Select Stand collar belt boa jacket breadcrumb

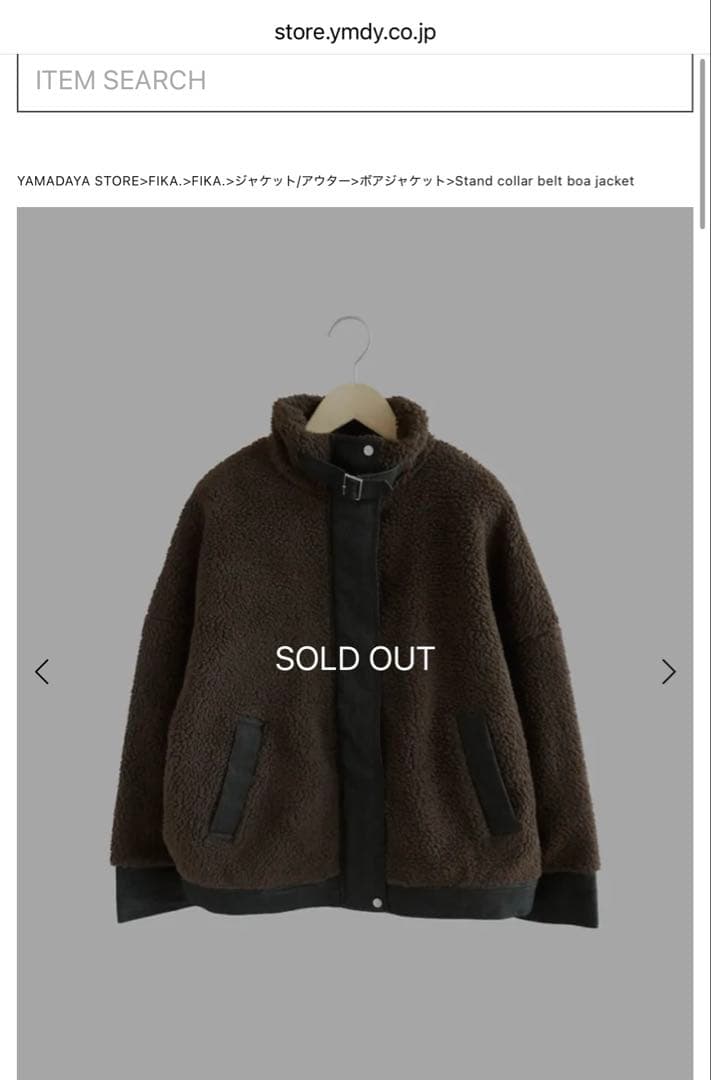coord(544,181)
